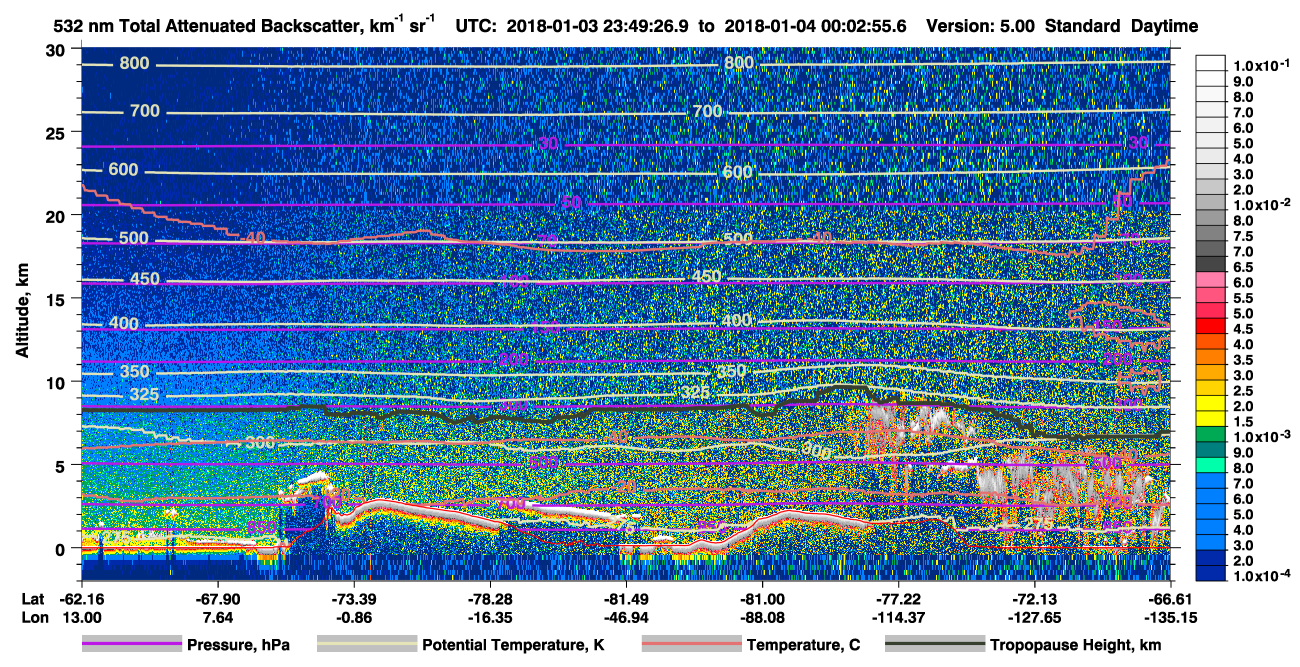Click the altitude axis tick '15'
The height and width of the screenshot is (667, 1300).
click(x=57, y=299)
